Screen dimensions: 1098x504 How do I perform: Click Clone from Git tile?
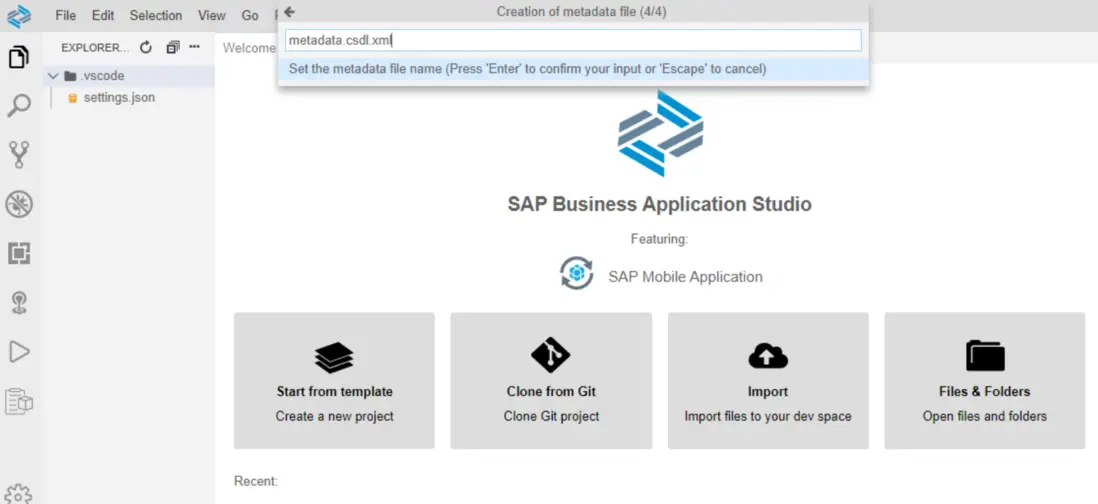pos(551,380)
